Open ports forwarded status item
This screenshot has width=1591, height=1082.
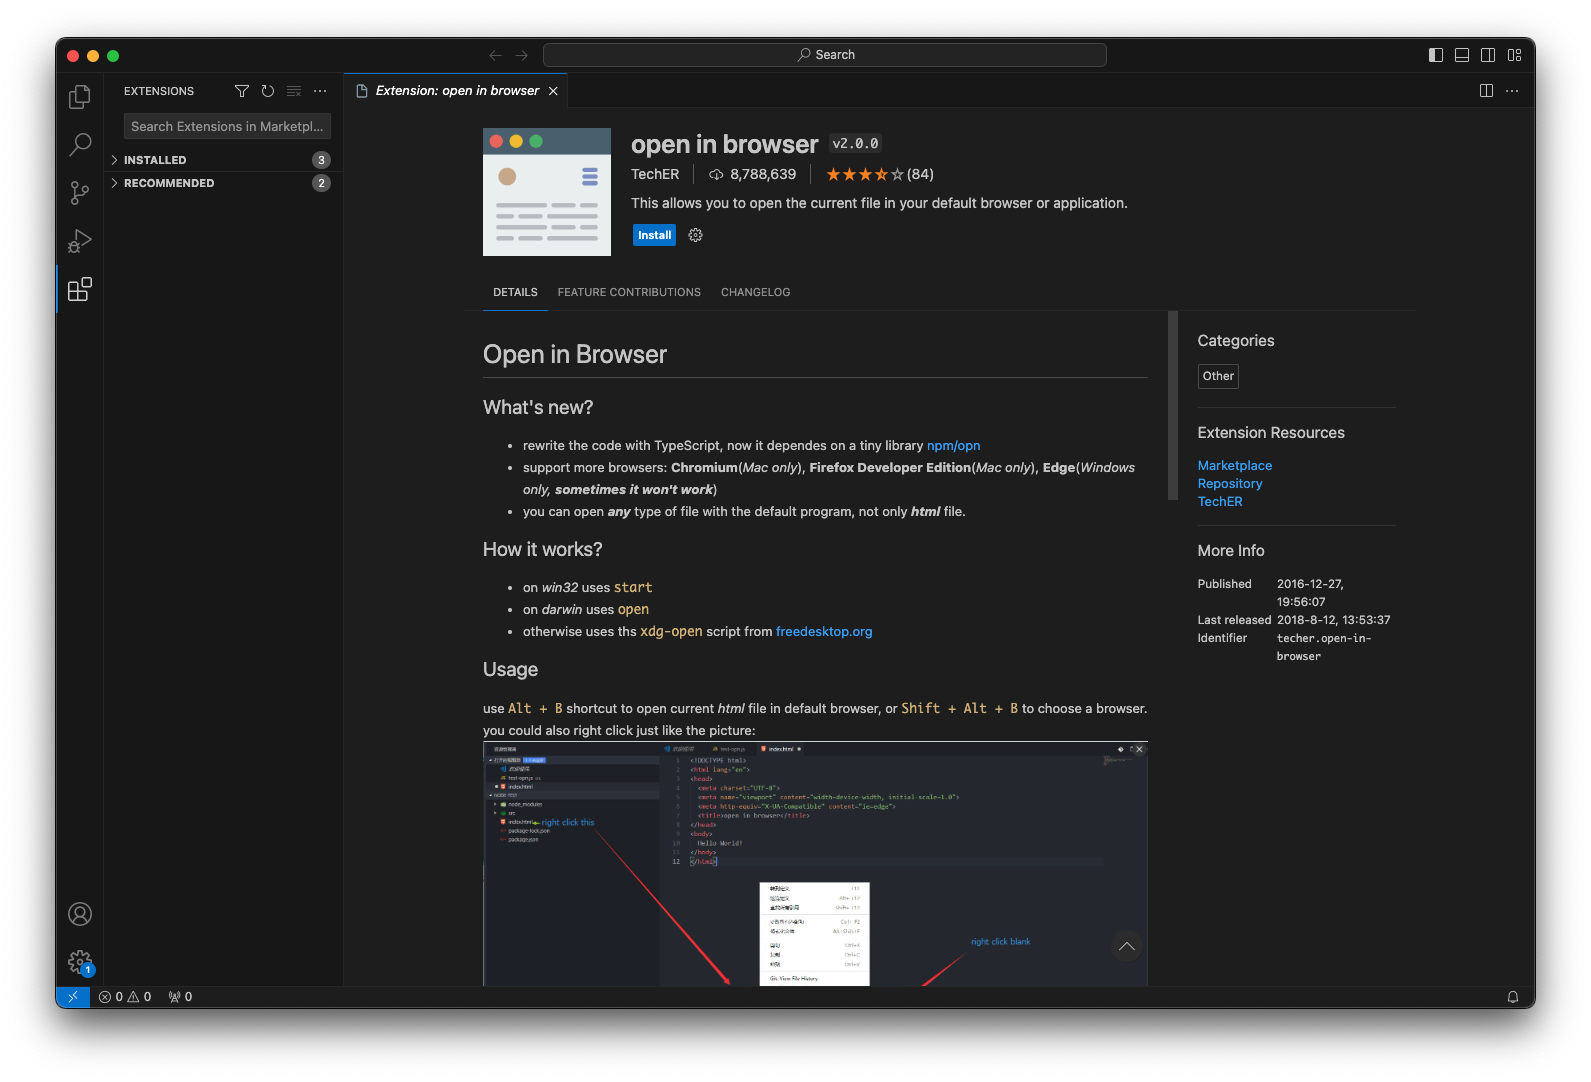pyautogui.click(x=180, y=997)
